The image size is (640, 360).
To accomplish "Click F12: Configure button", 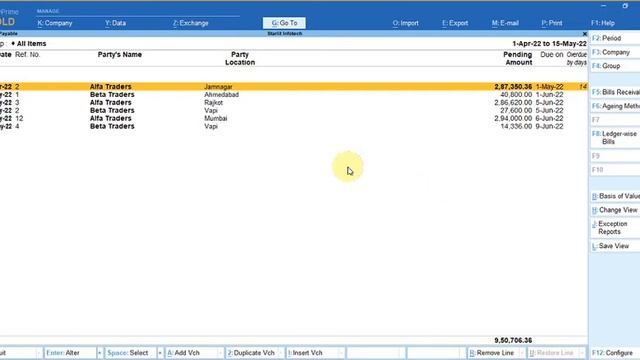I will click(x=615, y=353).
